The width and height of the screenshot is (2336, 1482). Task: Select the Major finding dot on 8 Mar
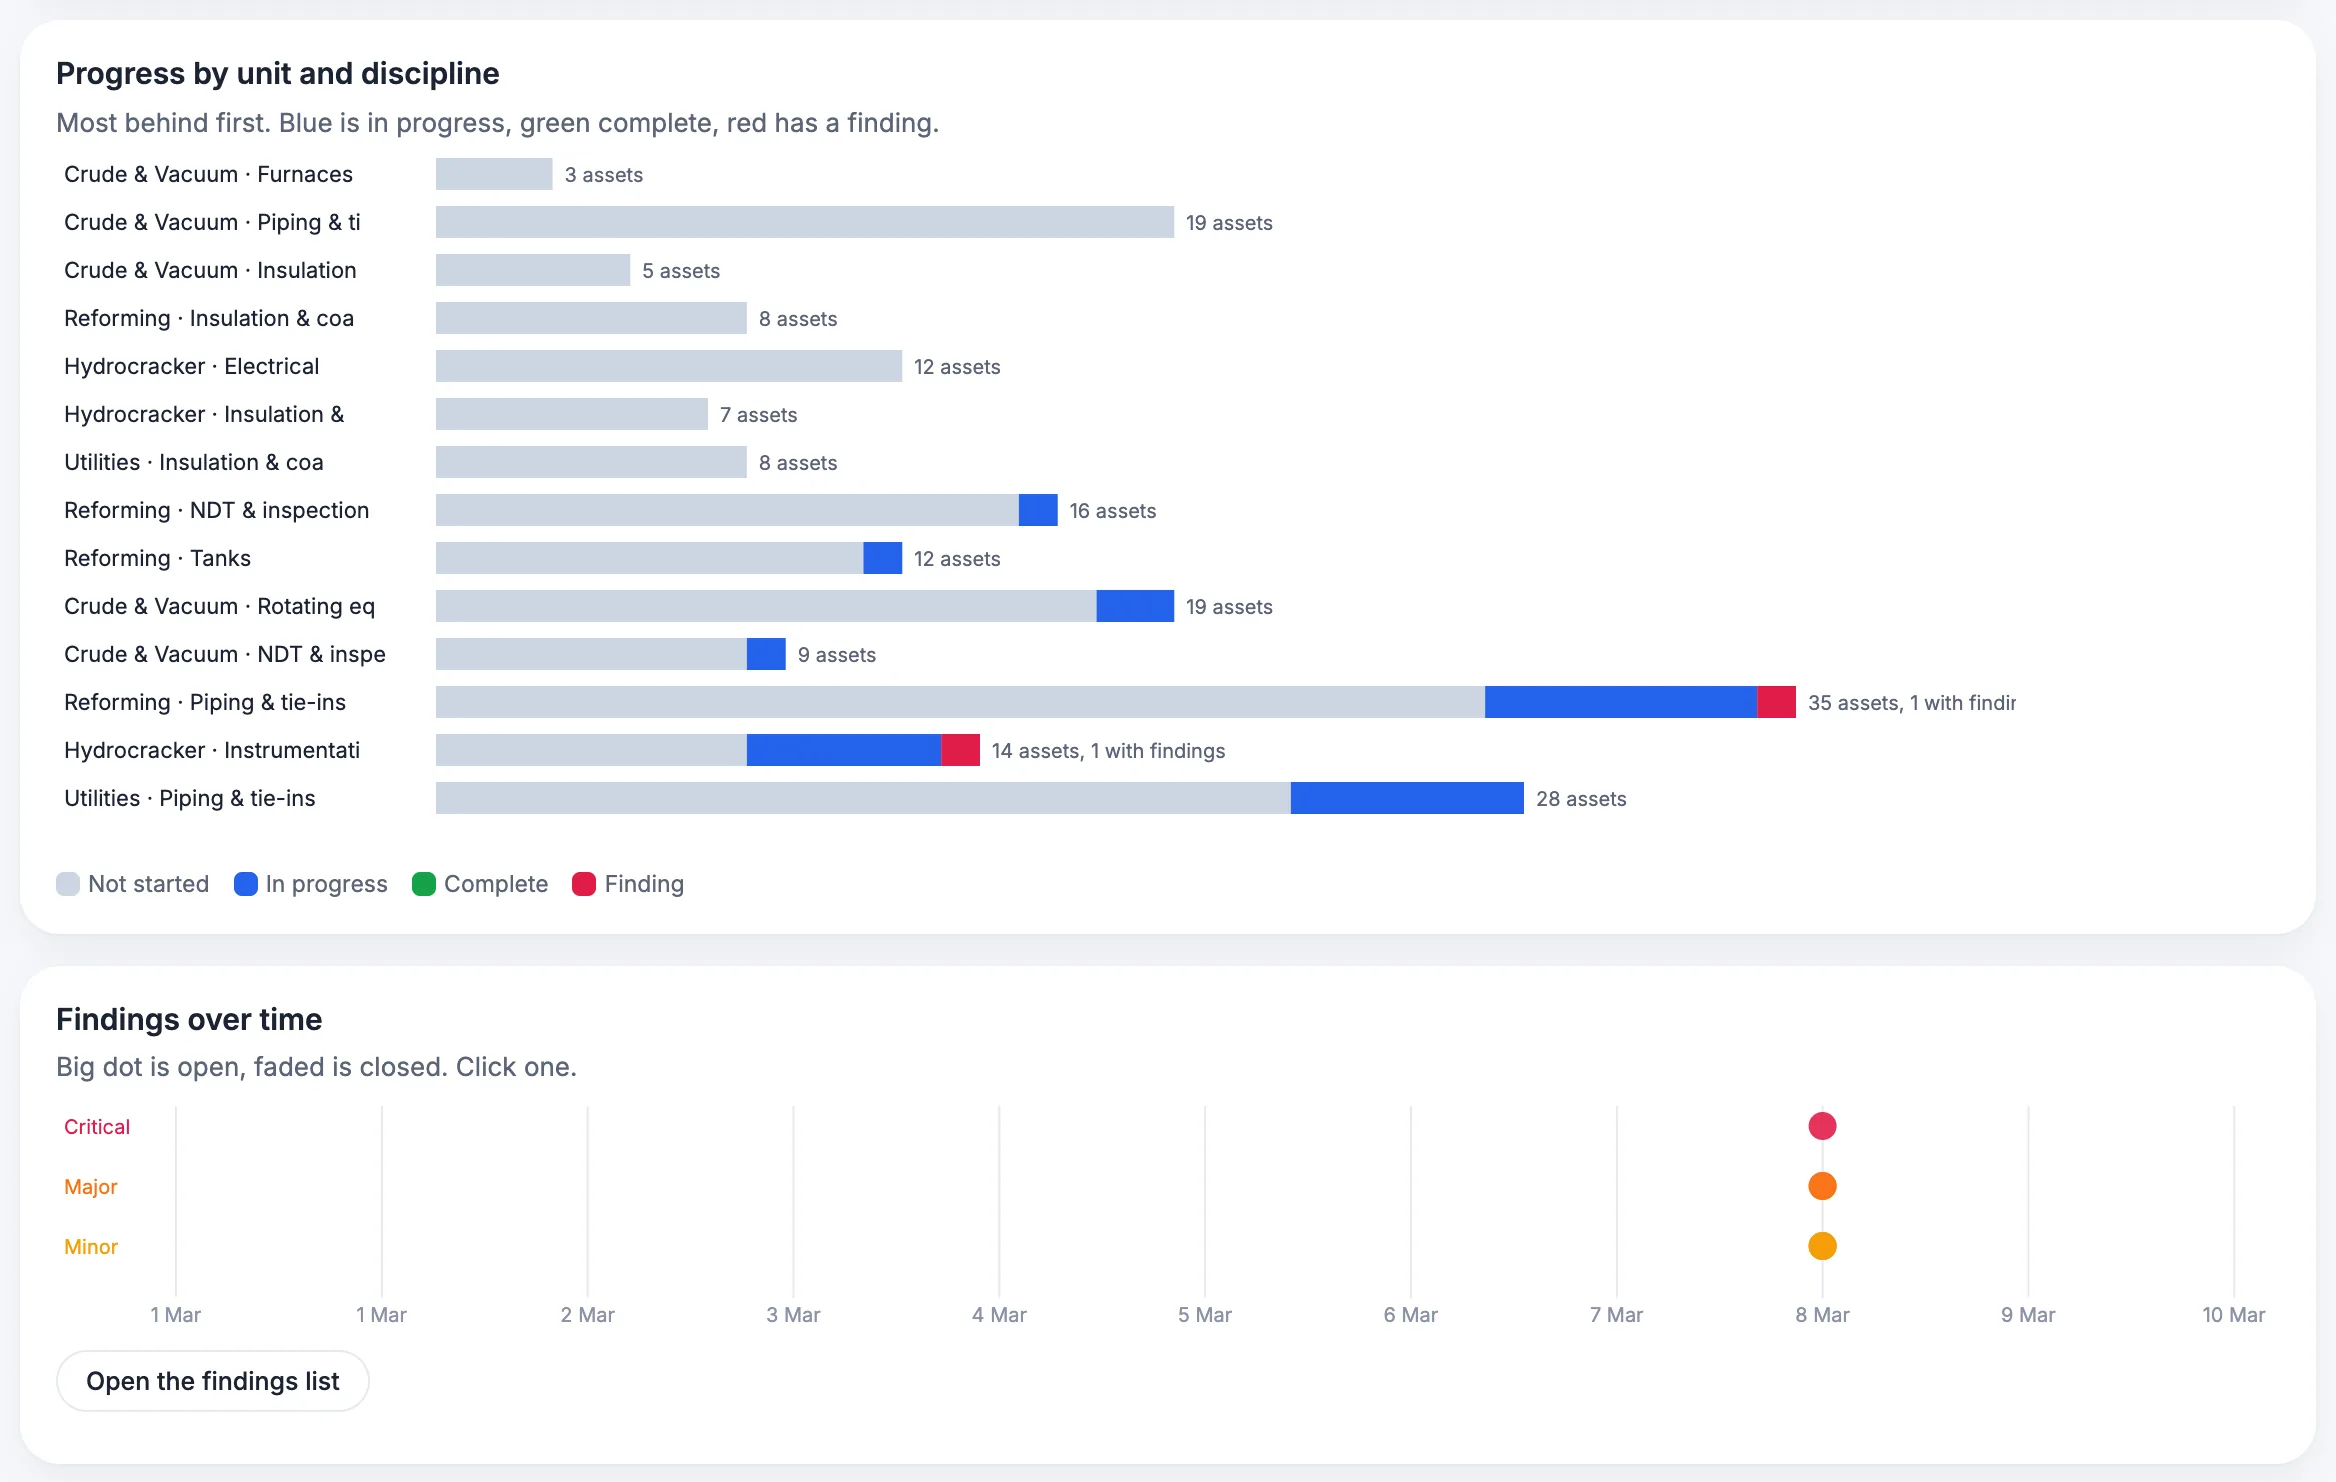coord(1822,1186)
